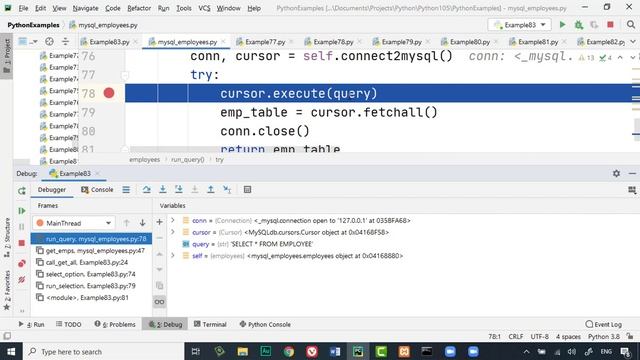Viewport: 640px width, 360px height.
Task: Start debugging with the bug icon
Action: [x=578, y=25]
